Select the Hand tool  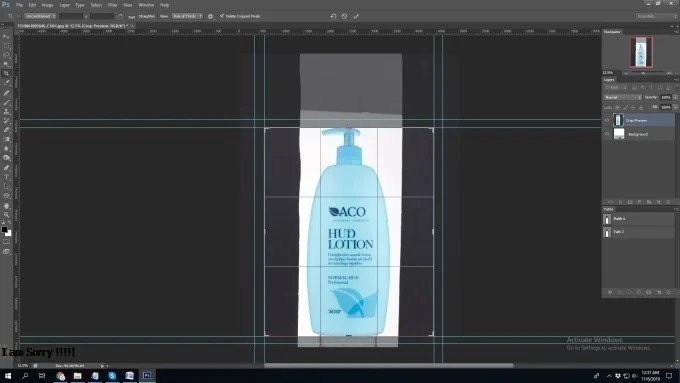[x=6, y=206]
